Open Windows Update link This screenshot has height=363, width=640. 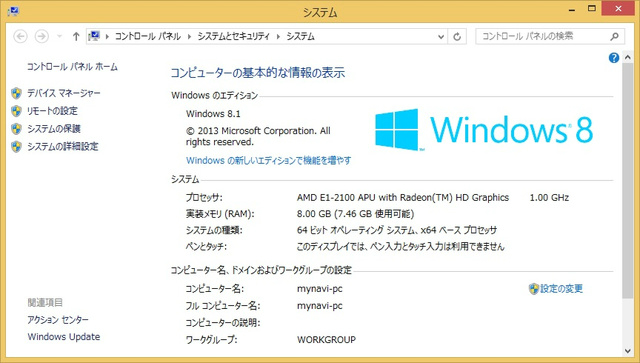coord(64,337)
